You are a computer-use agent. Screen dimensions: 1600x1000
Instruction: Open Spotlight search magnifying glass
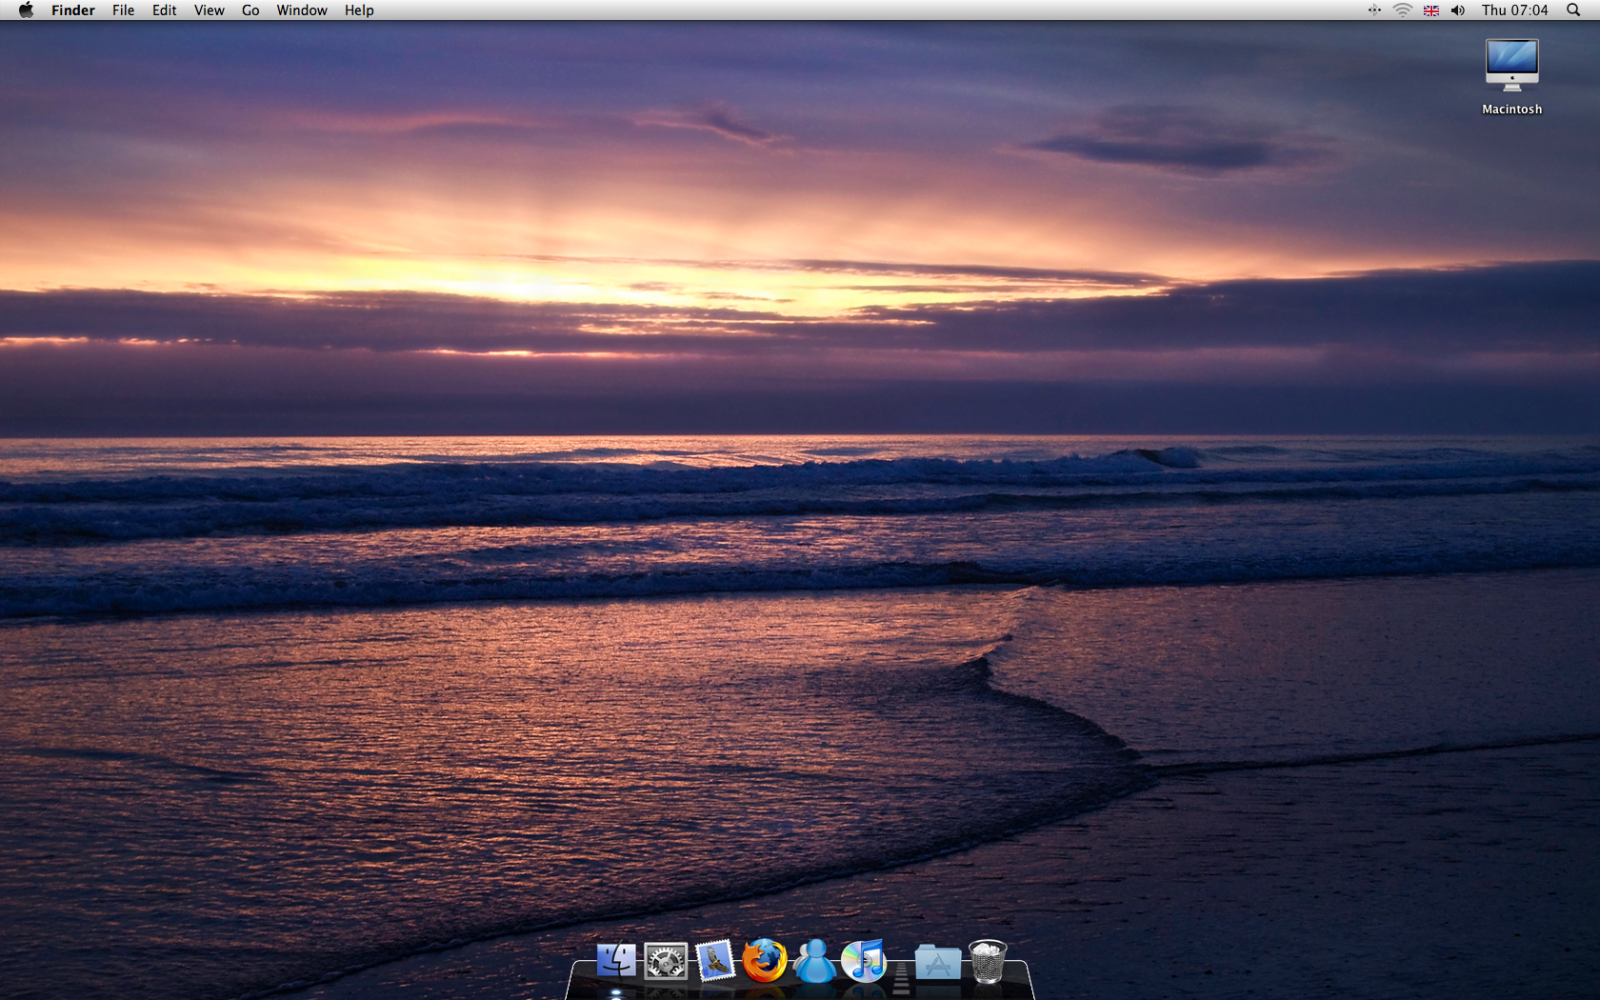(x=1573, y=10)
